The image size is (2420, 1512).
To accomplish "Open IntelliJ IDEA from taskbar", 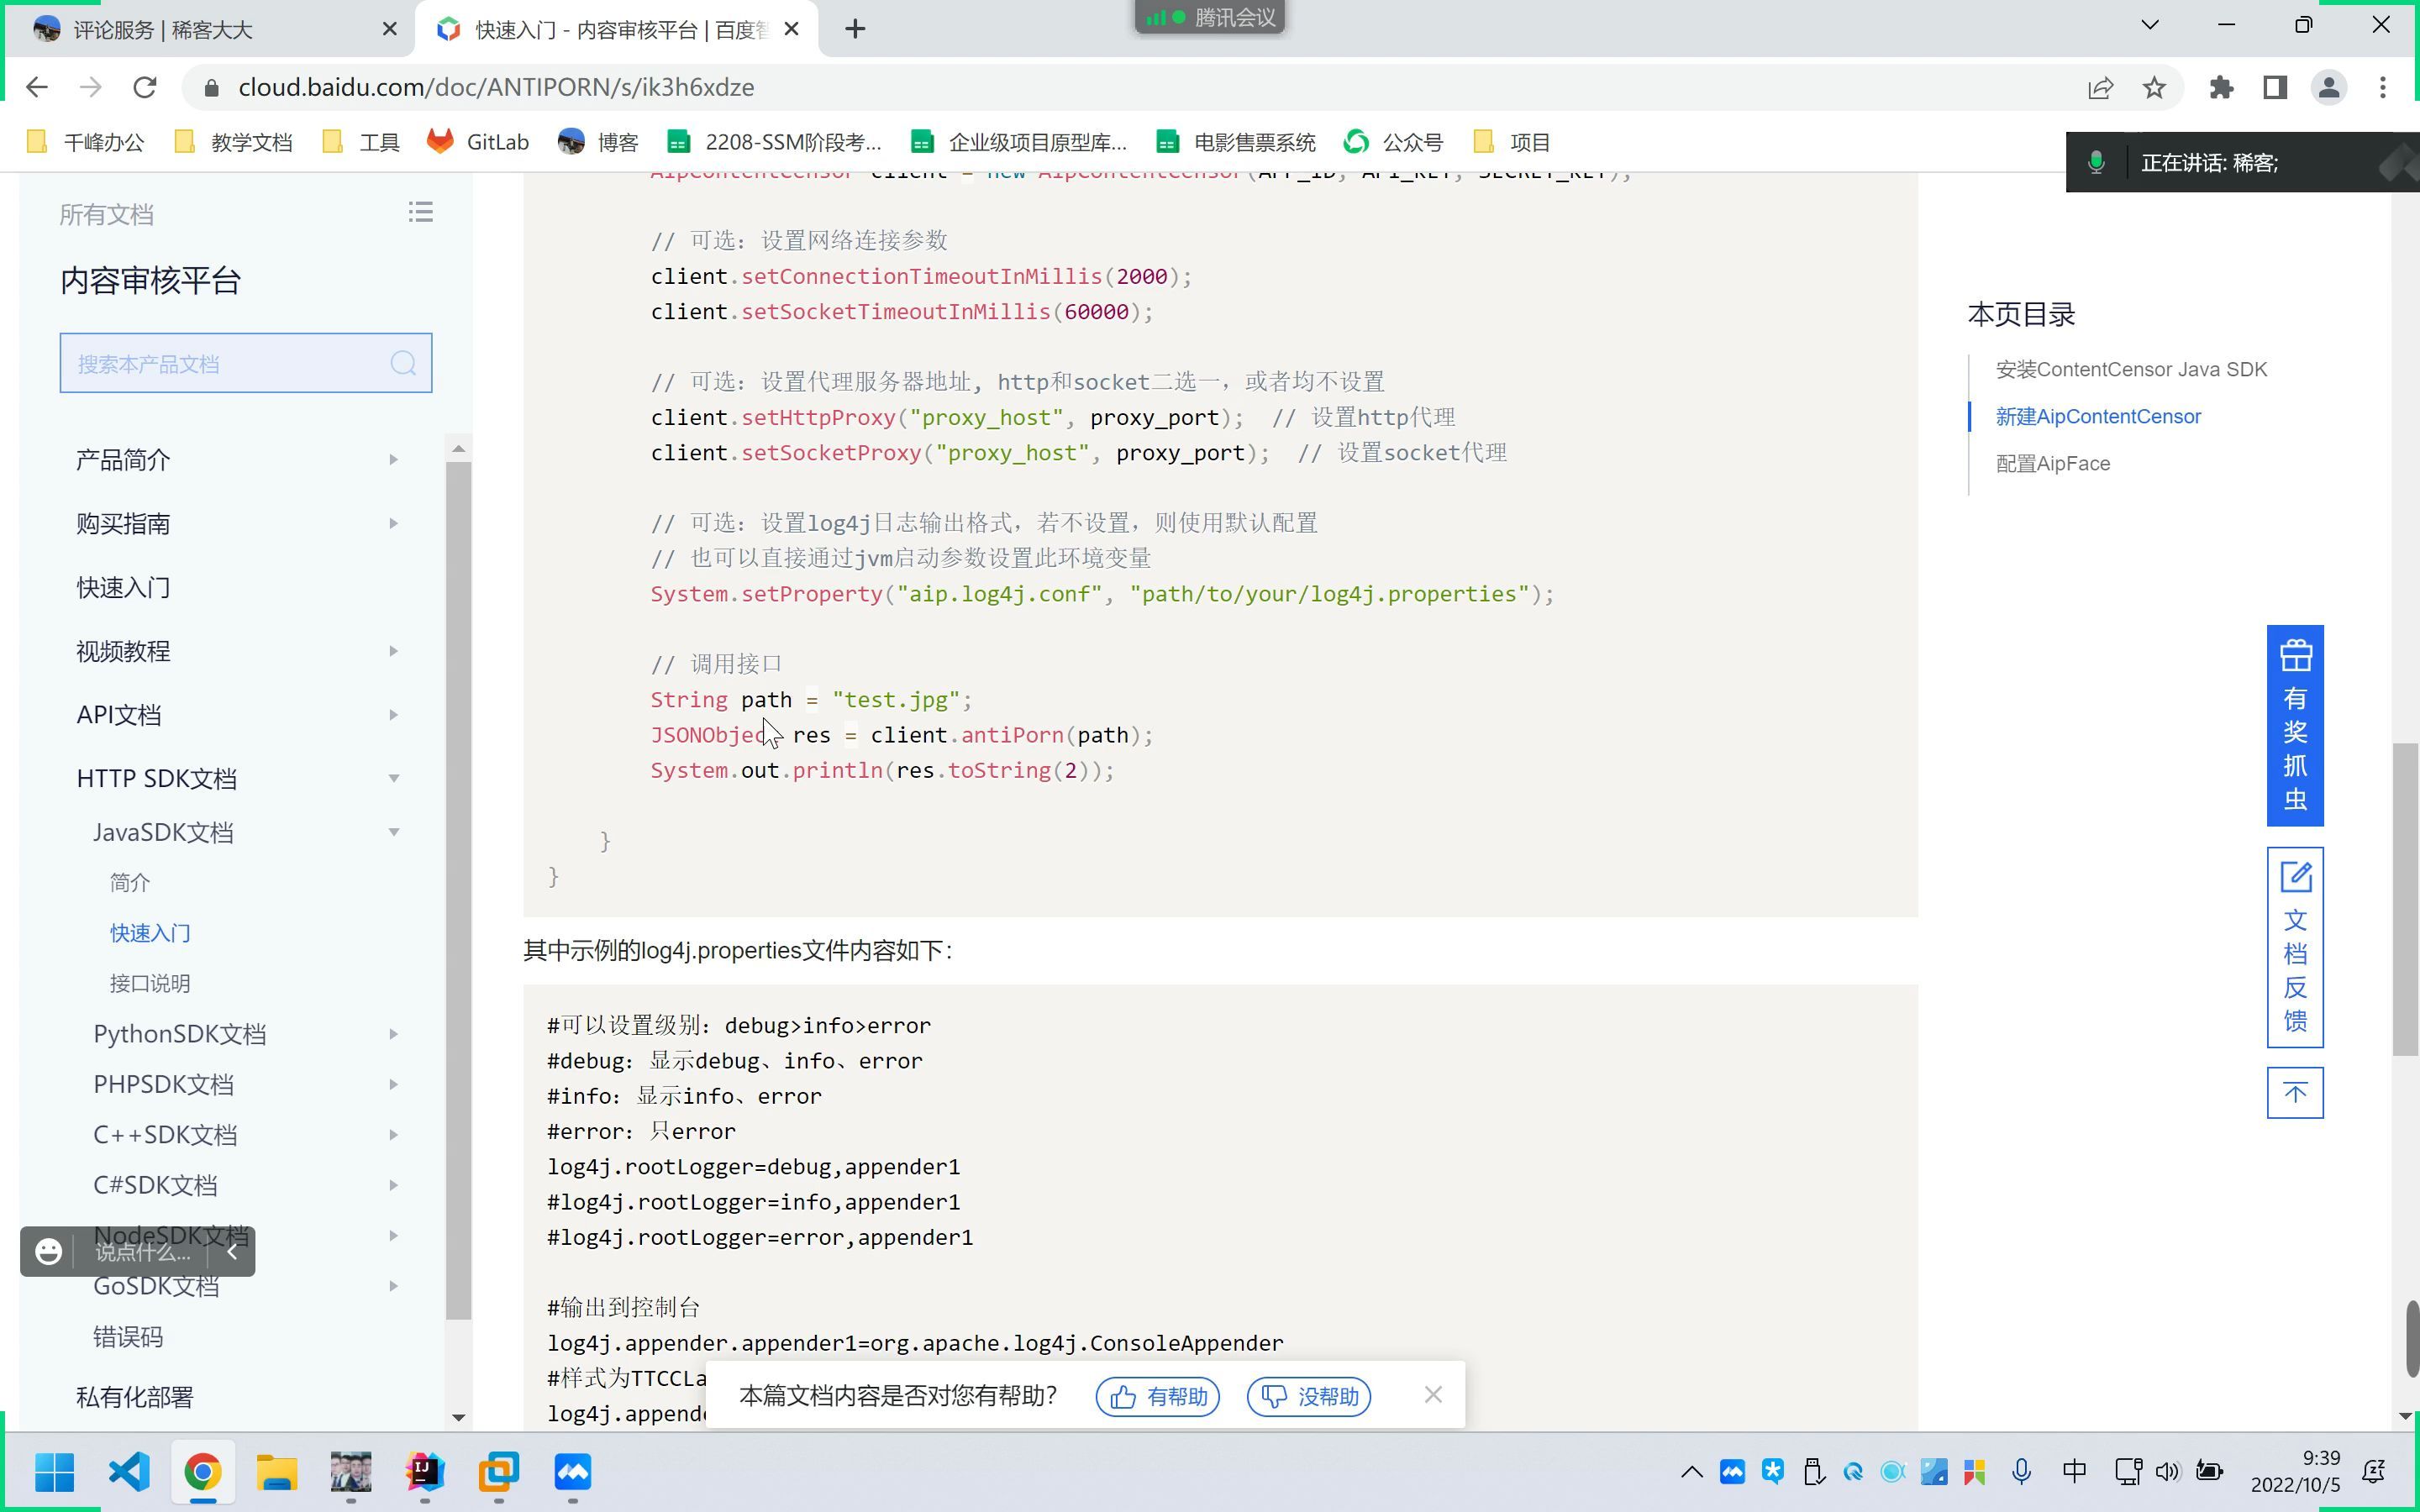I will click(425, 1472).
